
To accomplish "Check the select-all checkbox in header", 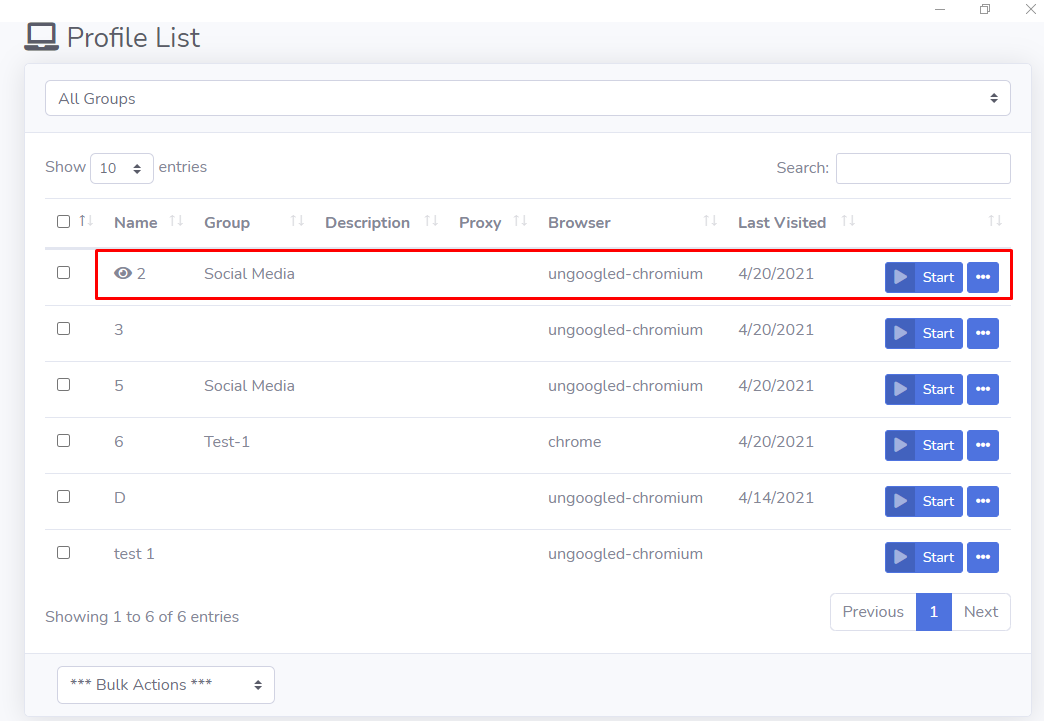I will 63,222.
